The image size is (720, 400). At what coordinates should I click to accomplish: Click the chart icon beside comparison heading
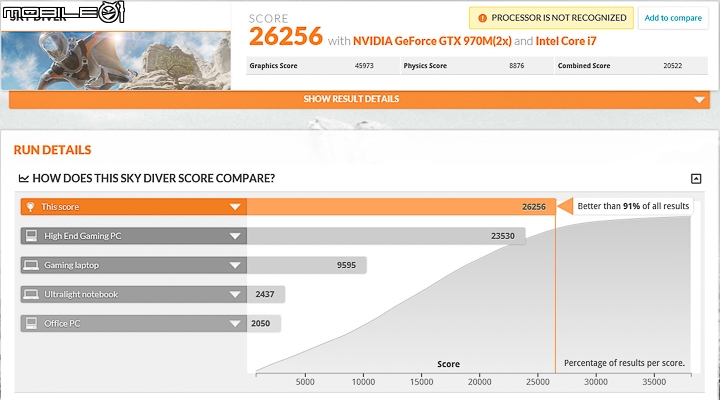23,178
